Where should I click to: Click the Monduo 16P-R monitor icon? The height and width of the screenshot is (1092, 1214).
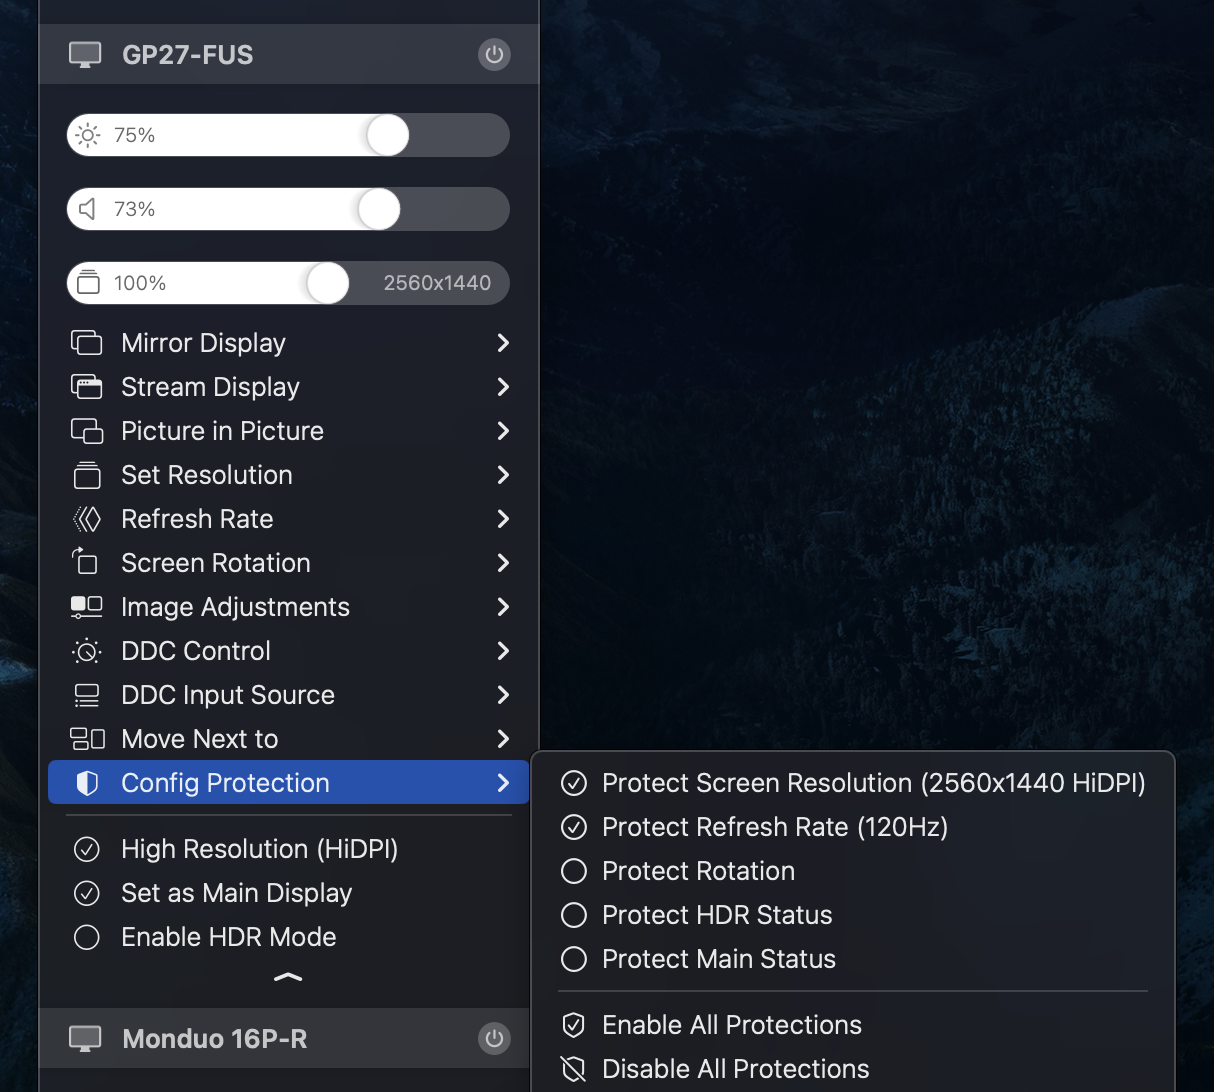click(x=85, y=1039)
